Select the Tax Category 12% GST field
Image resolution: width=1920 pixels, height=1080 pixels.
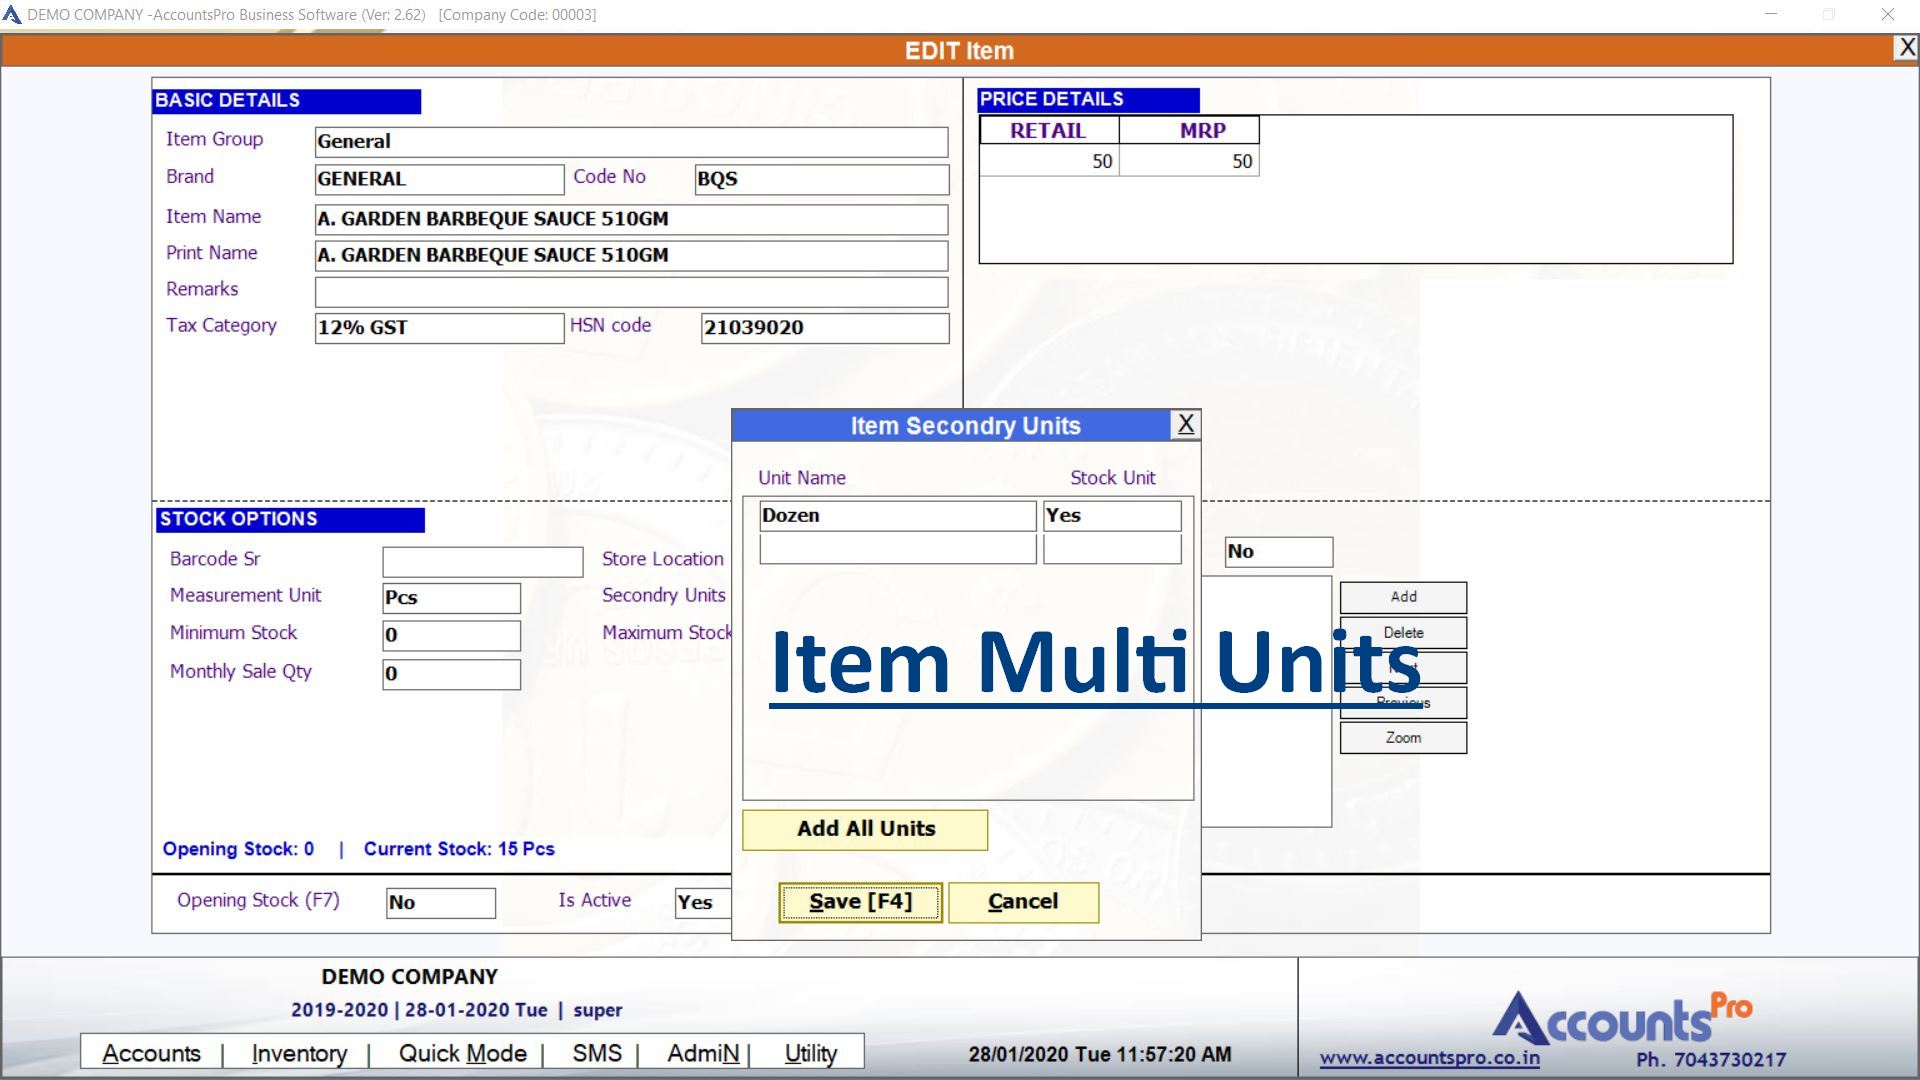[x=439, y=328]
